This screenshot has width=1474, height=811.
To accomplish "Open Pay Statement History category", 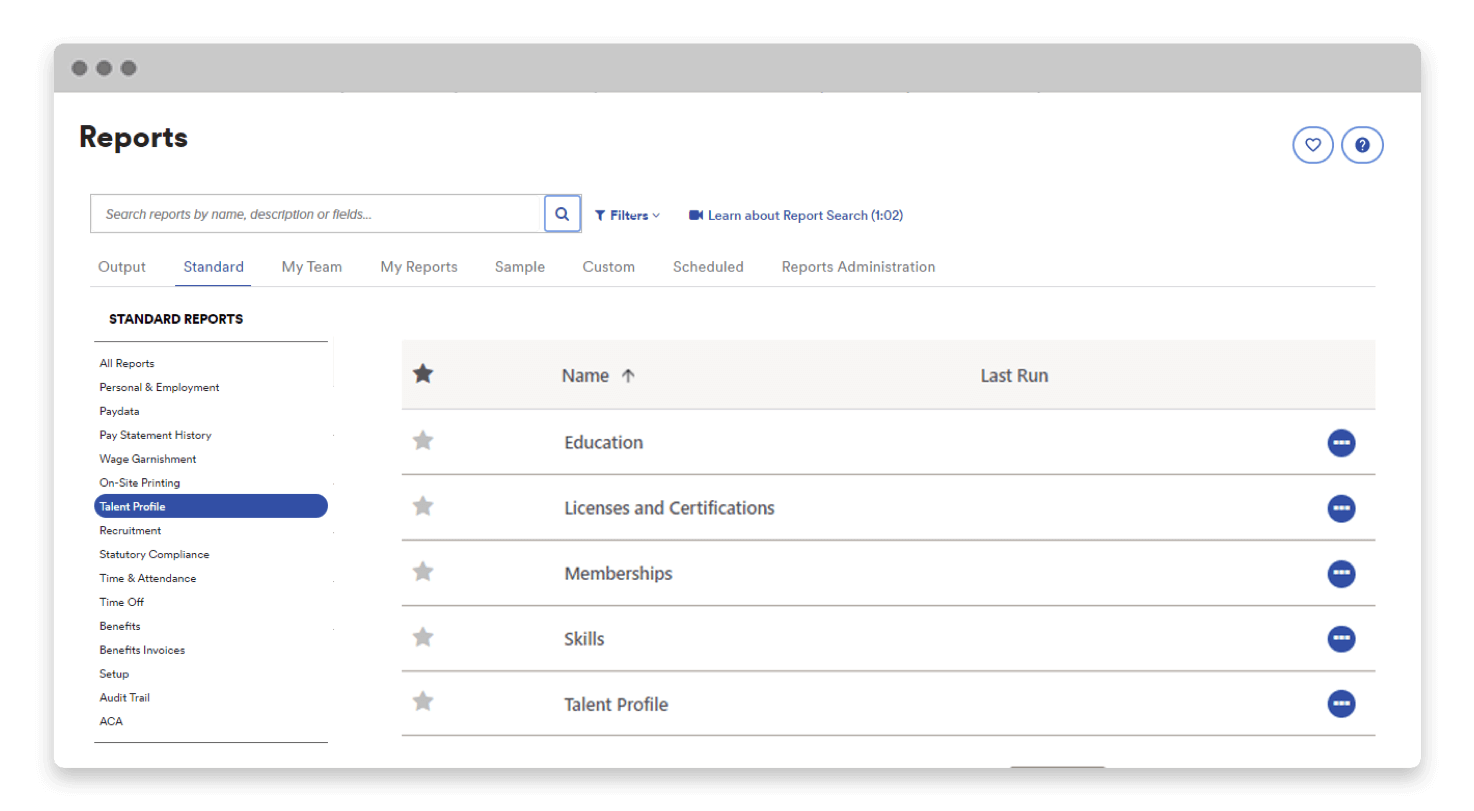I will pyautogui.click(x=155, y=435).
